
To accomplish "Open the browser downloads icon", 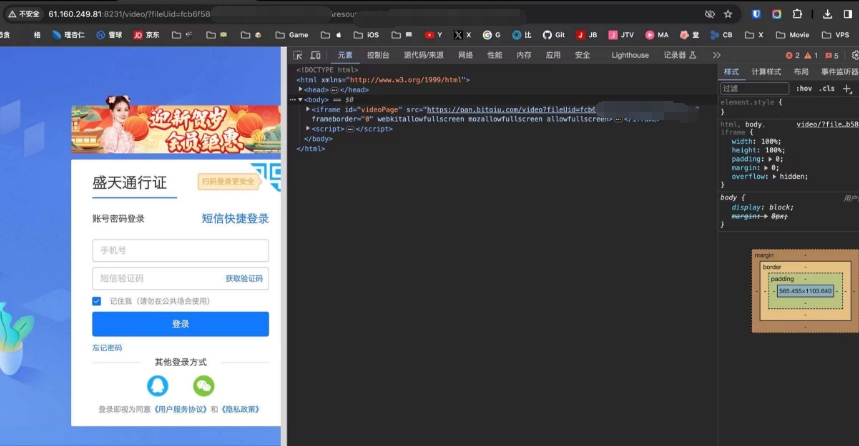I will coord(827,14).
